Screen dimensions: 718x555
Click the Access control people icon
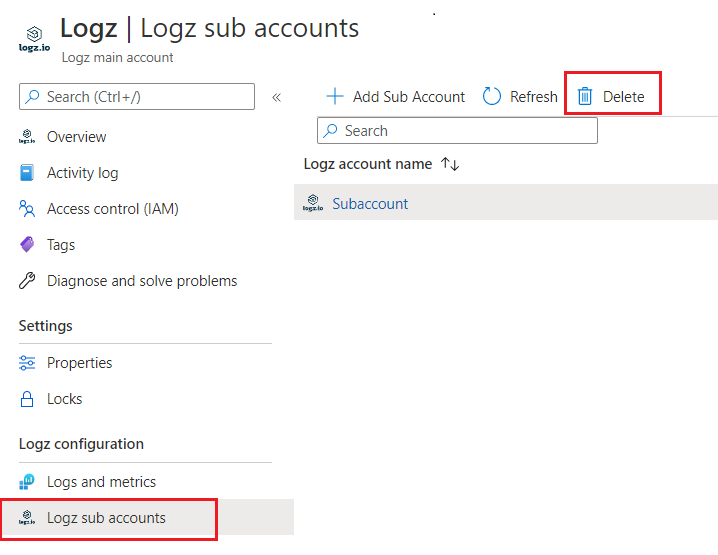pos(27,209)
